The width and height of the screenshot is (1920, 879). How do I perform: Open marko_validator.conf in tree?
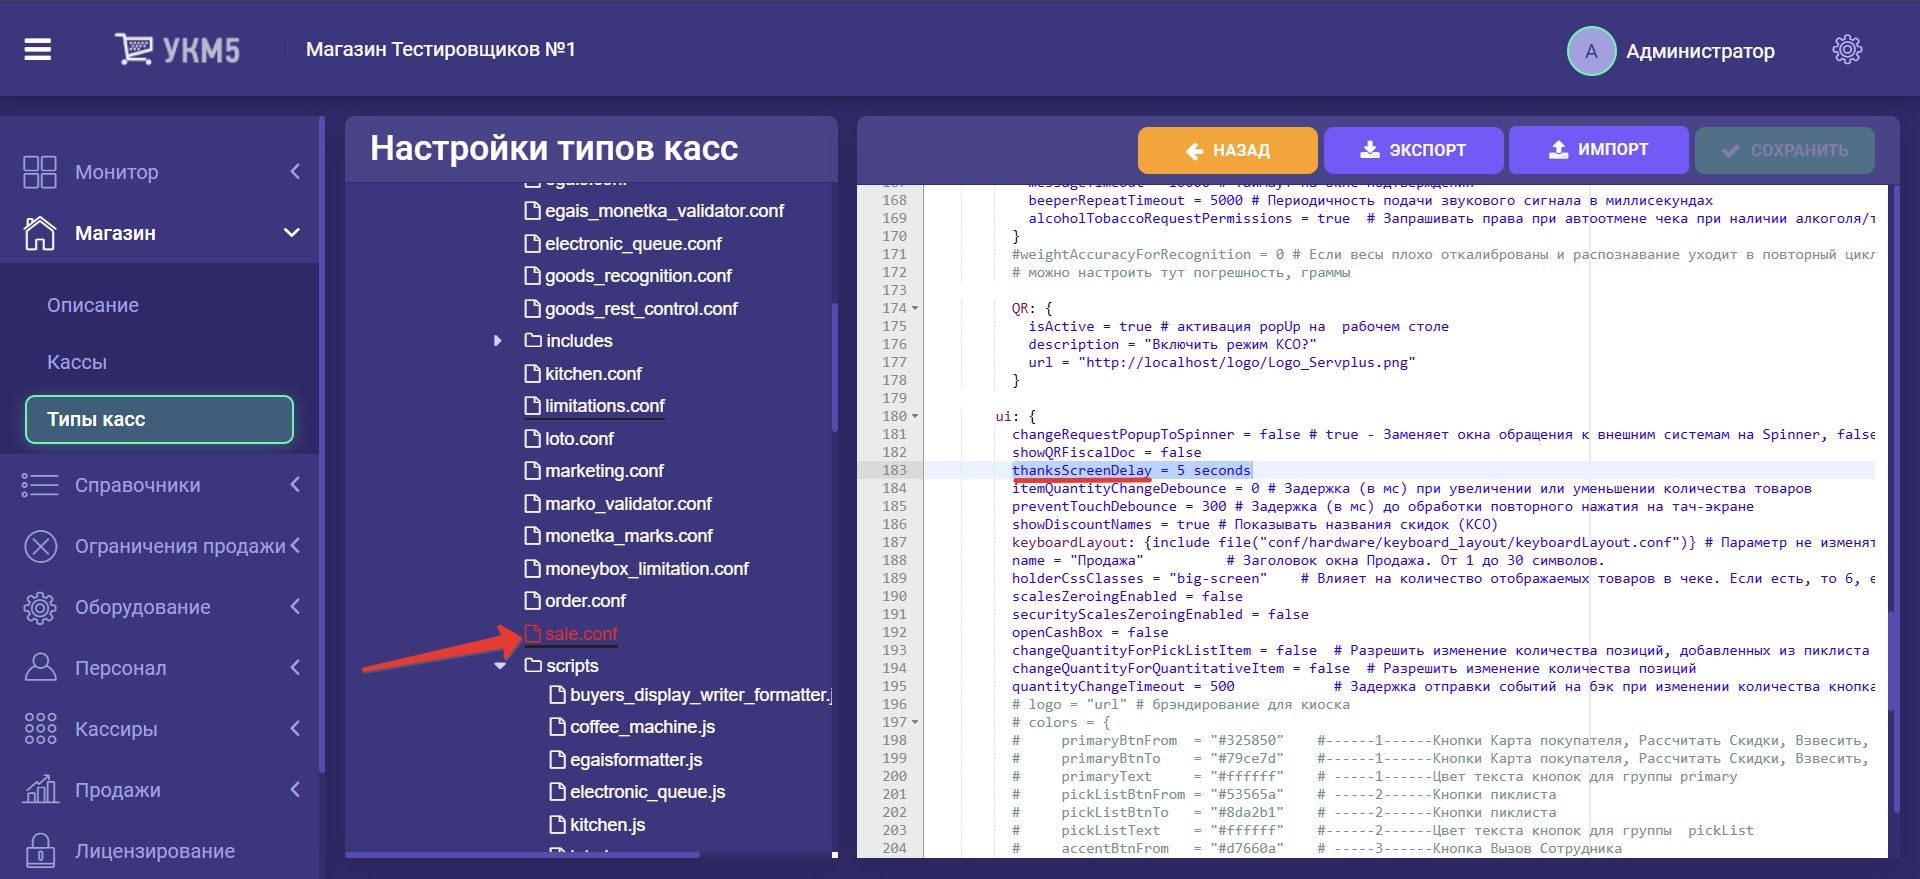pyautogui.click(x=628, y=504)
